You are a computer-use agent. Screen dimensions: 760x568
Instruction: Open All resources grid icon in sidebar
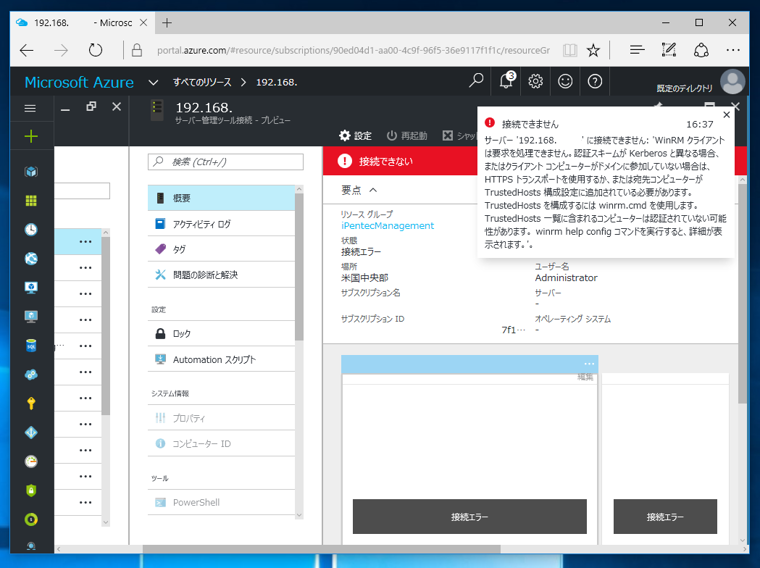[x=31, y=201]
